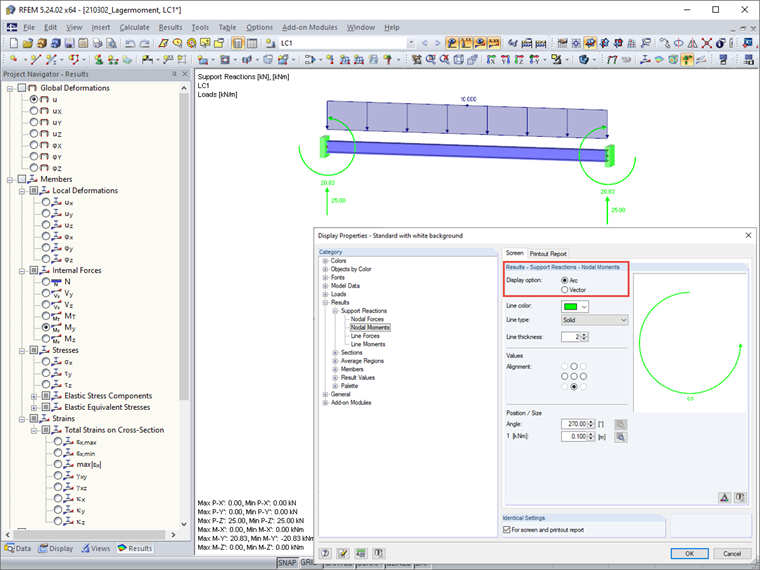The width and height of the screenshot is (760, 570).
Task: Click the New document toolbar icon
Action: point(14,43)
